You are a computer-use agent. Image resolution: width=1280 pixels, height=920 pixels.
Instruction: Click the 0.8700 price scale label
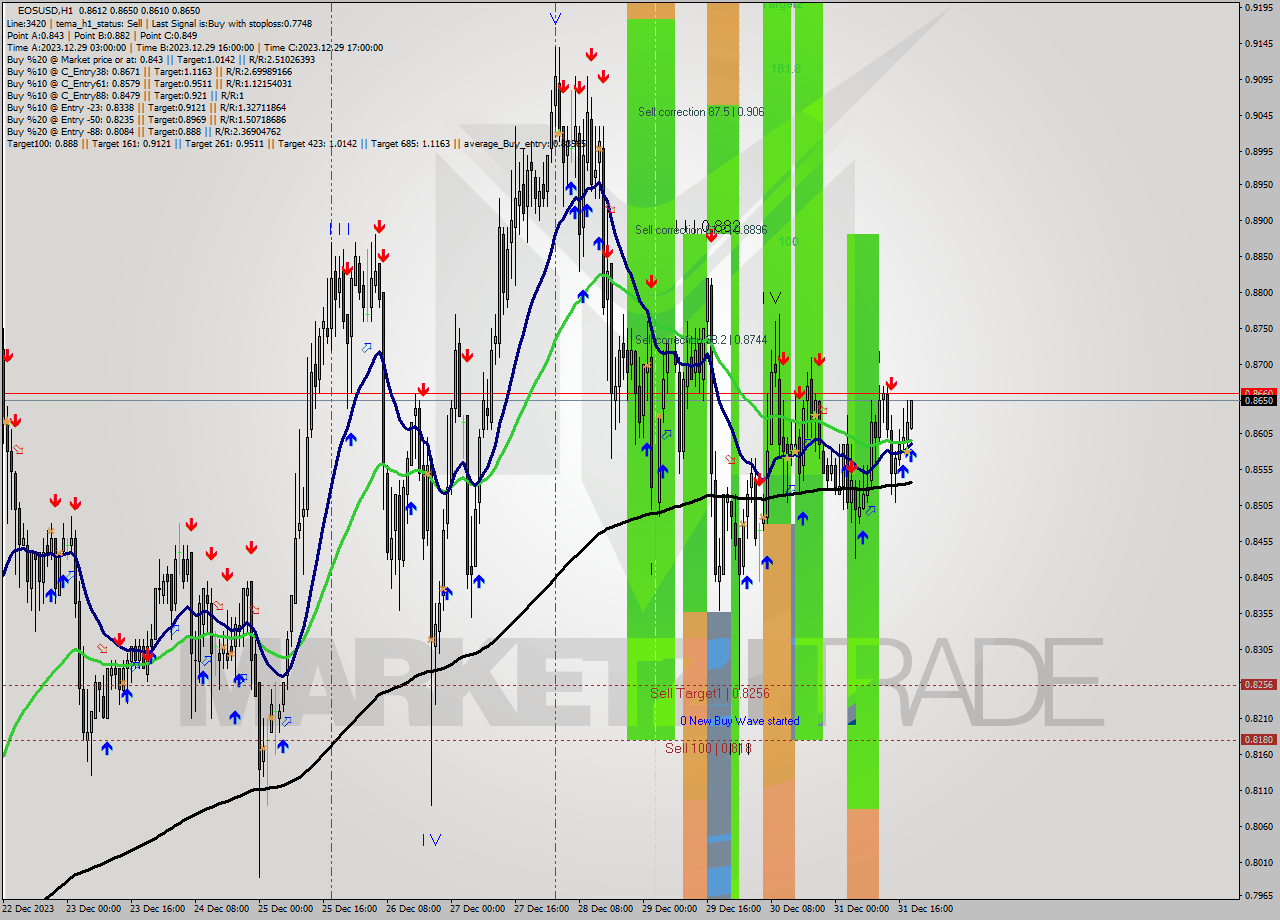coord(1258,365)
